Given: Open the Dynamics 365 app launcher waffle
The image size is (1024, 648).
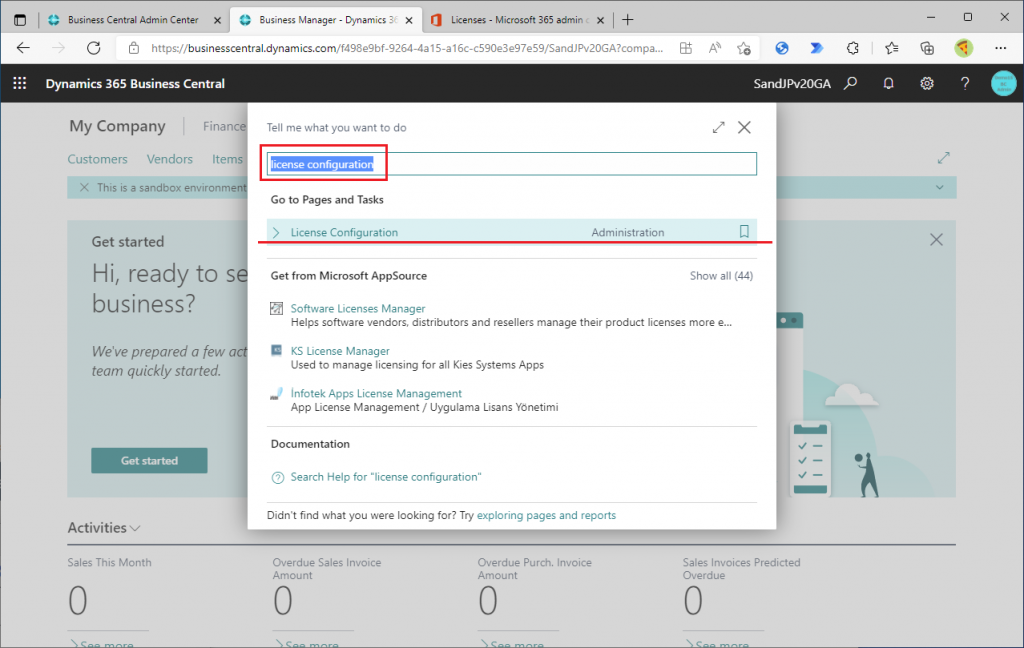Looking at the screenshot, I should (20, 84).
